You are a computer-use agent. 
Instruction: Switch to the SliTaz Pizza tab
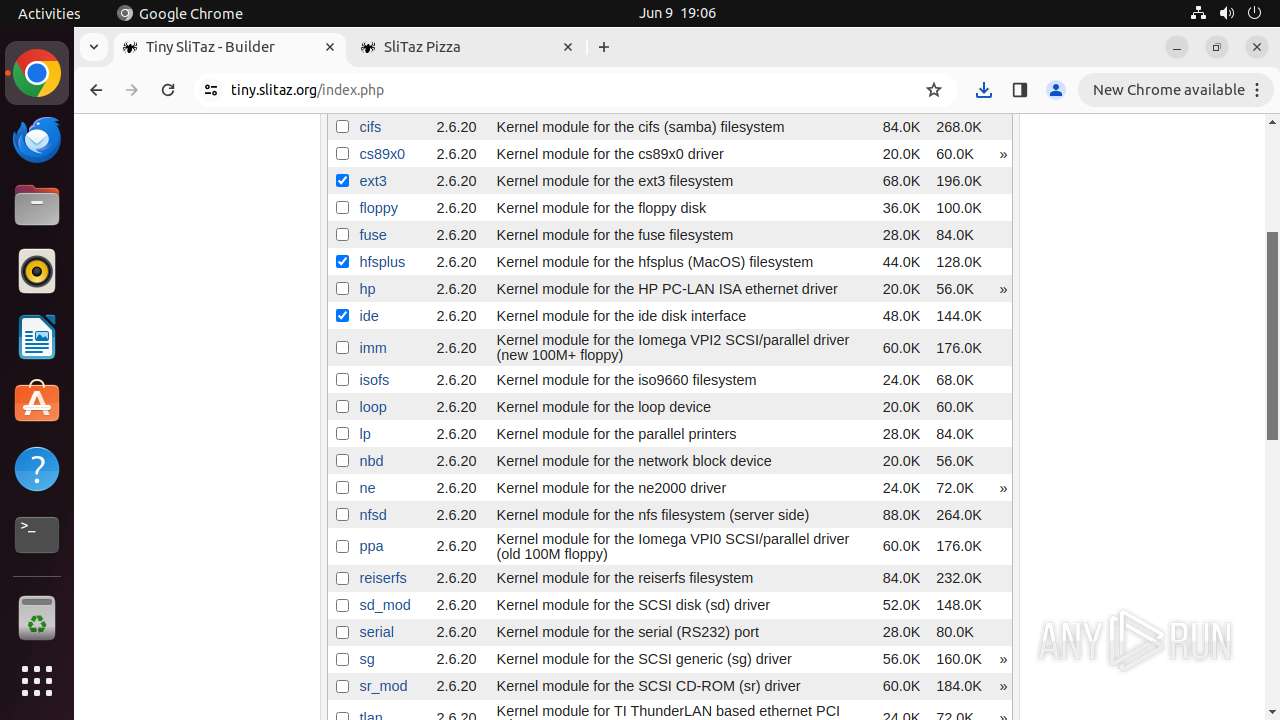coord(465,47)
